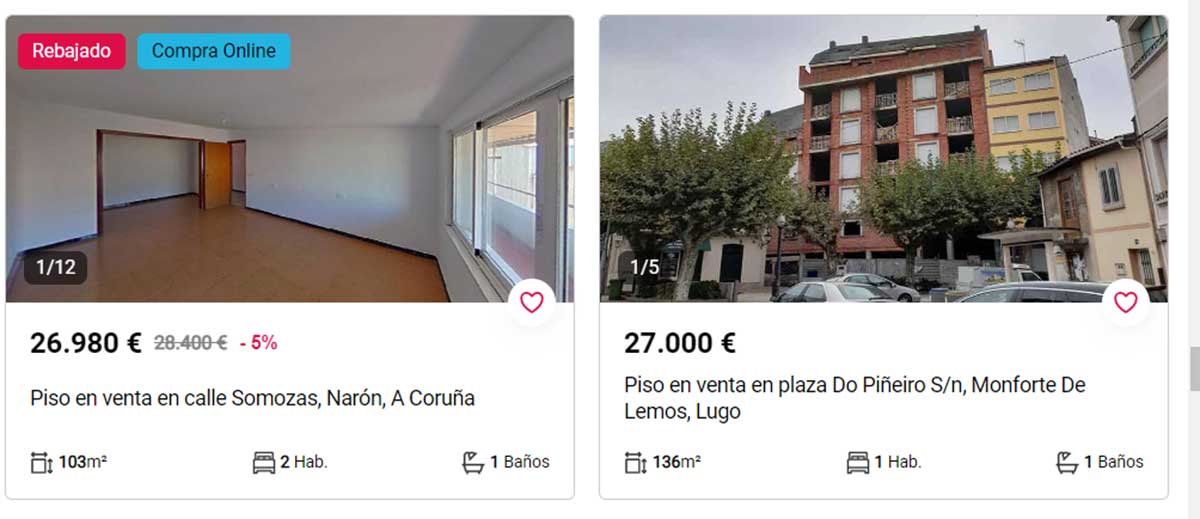Click the 27.000 € price
The height and width of the screenshot is (519, 1200).
(x=680, y=343)
